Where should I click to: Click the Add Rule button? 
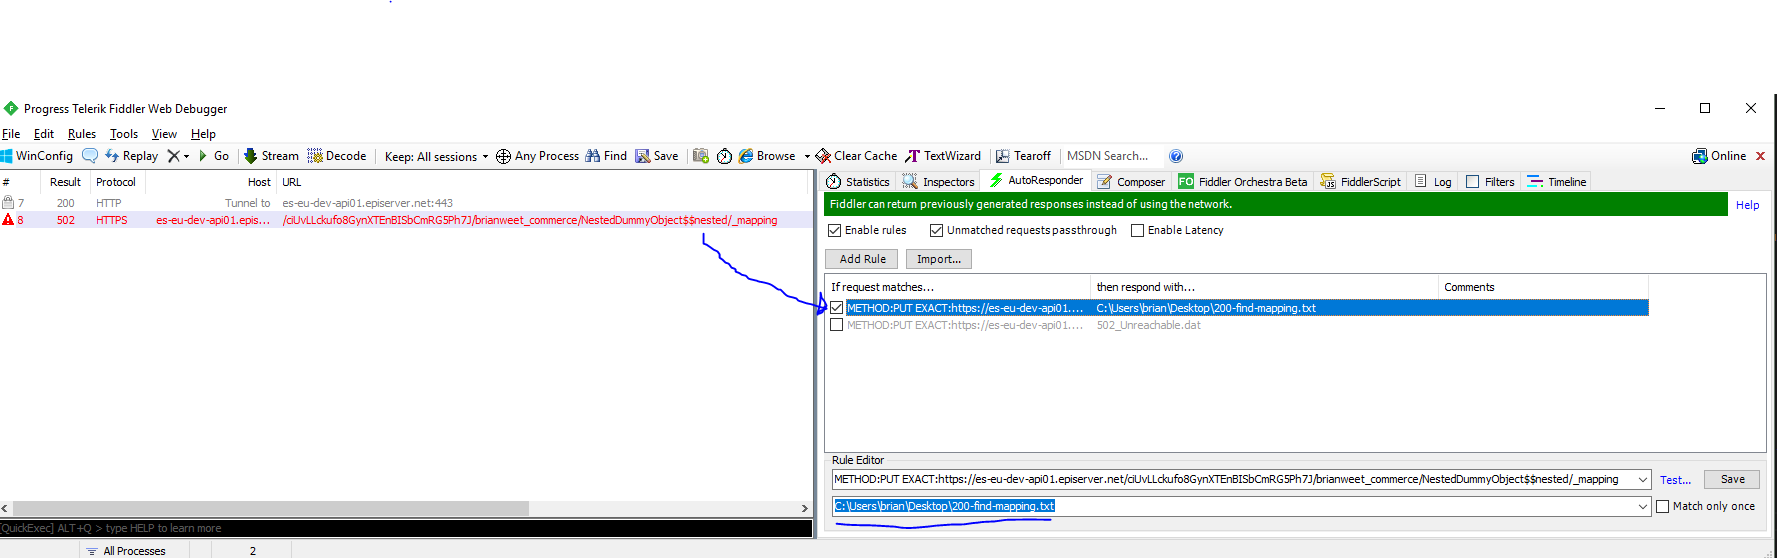click(x=862, y=259)
